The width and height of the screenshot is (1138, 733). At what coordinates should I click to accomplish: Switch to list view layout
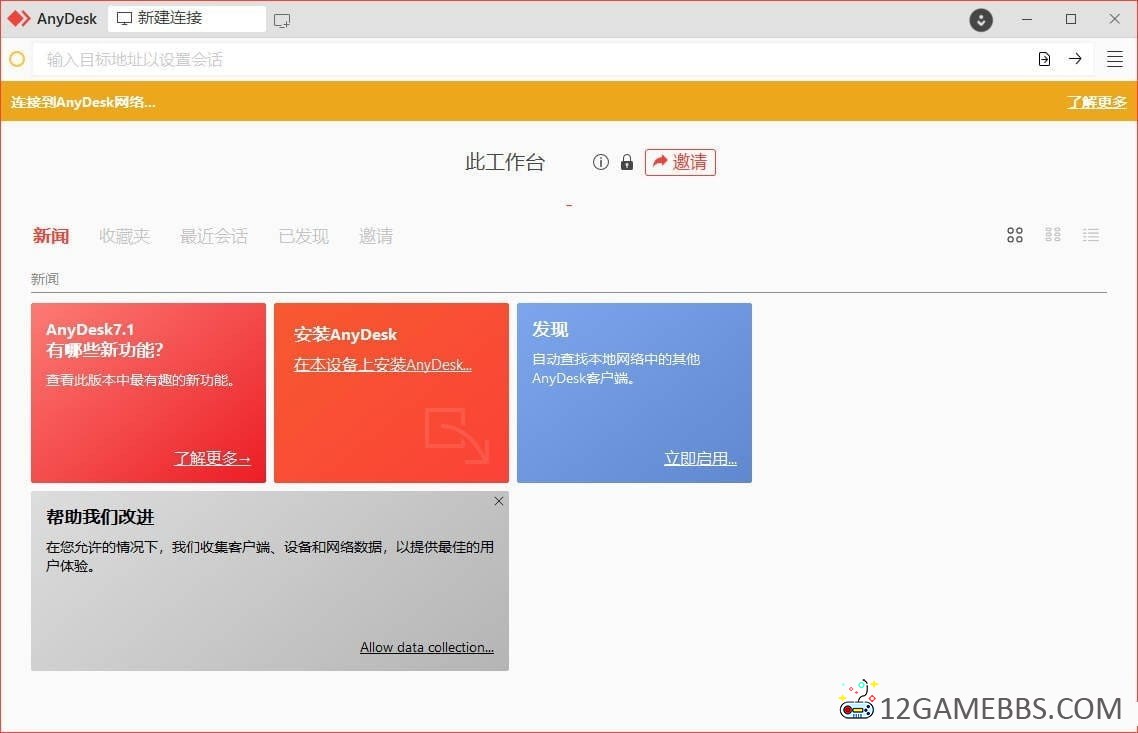point(1090,234)
